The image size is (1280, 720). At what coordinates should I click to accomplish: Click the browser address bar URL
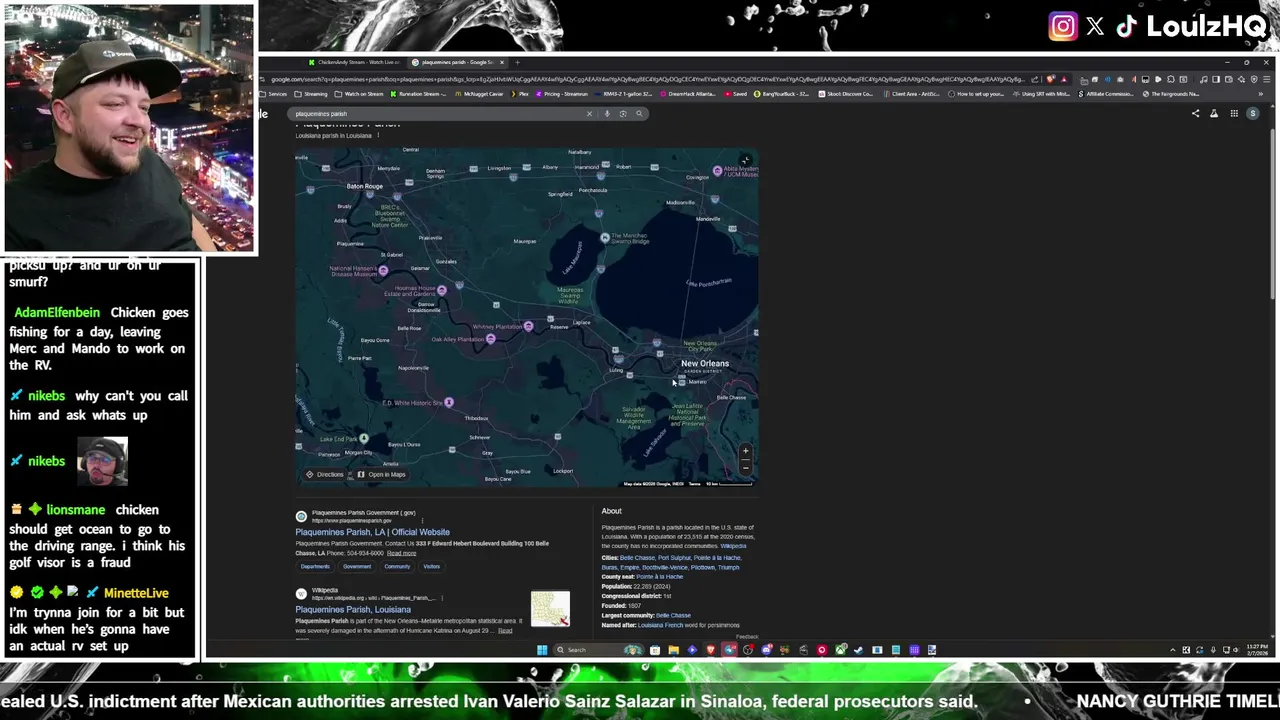647,79
